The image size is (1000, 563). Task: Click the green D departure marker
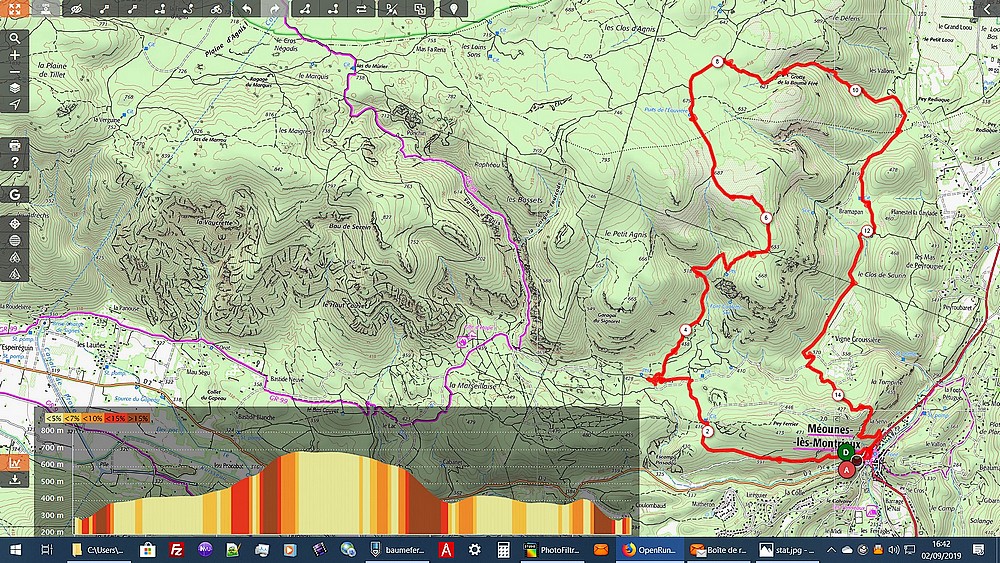click(846, 453)
